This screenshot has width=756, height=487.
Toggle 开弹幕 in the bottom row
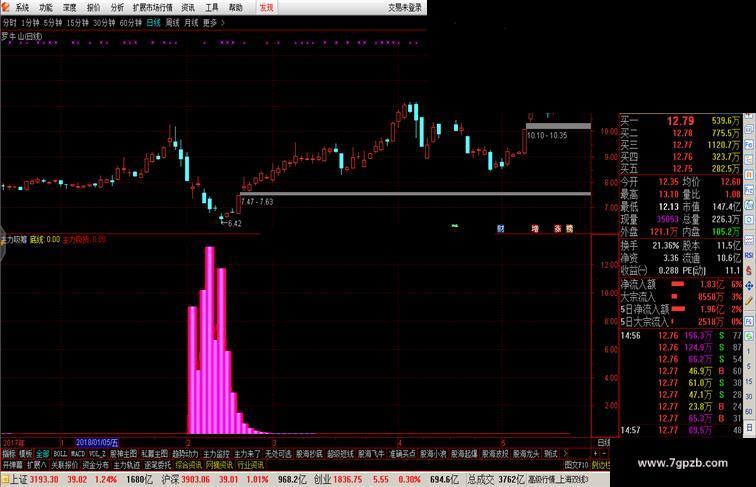point(13,465)
